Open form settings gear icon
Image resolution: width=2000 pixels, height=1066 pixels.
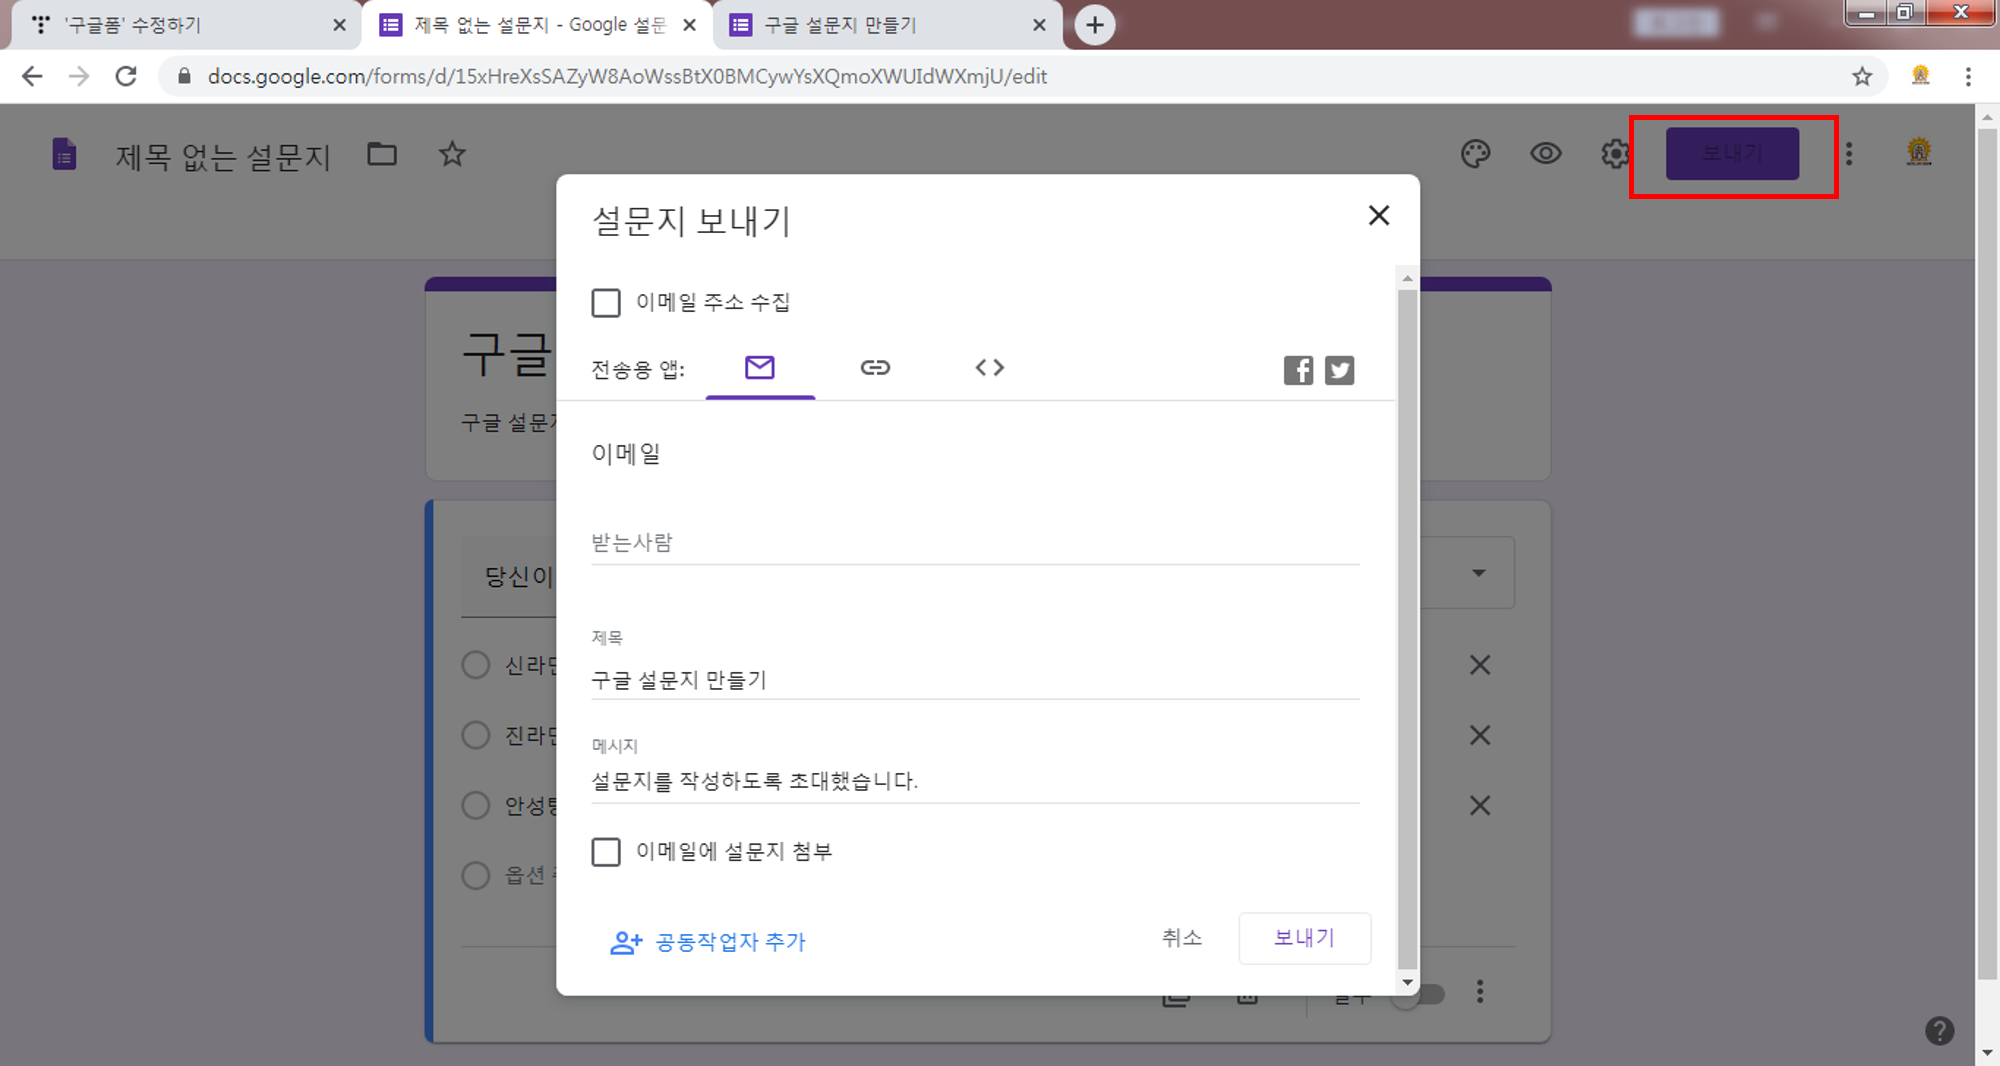coord(1614,154)
